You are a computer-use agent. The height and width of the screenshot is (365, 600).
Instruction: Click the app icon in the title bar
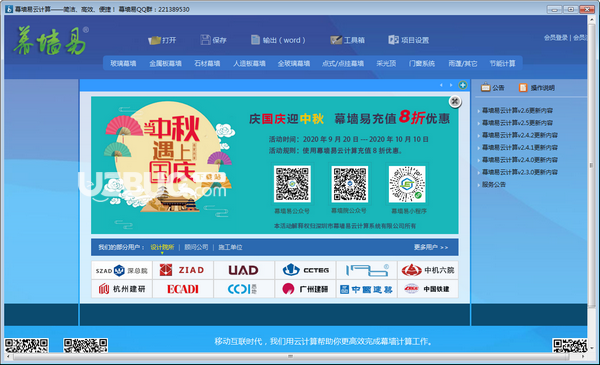tap(8, 9)
